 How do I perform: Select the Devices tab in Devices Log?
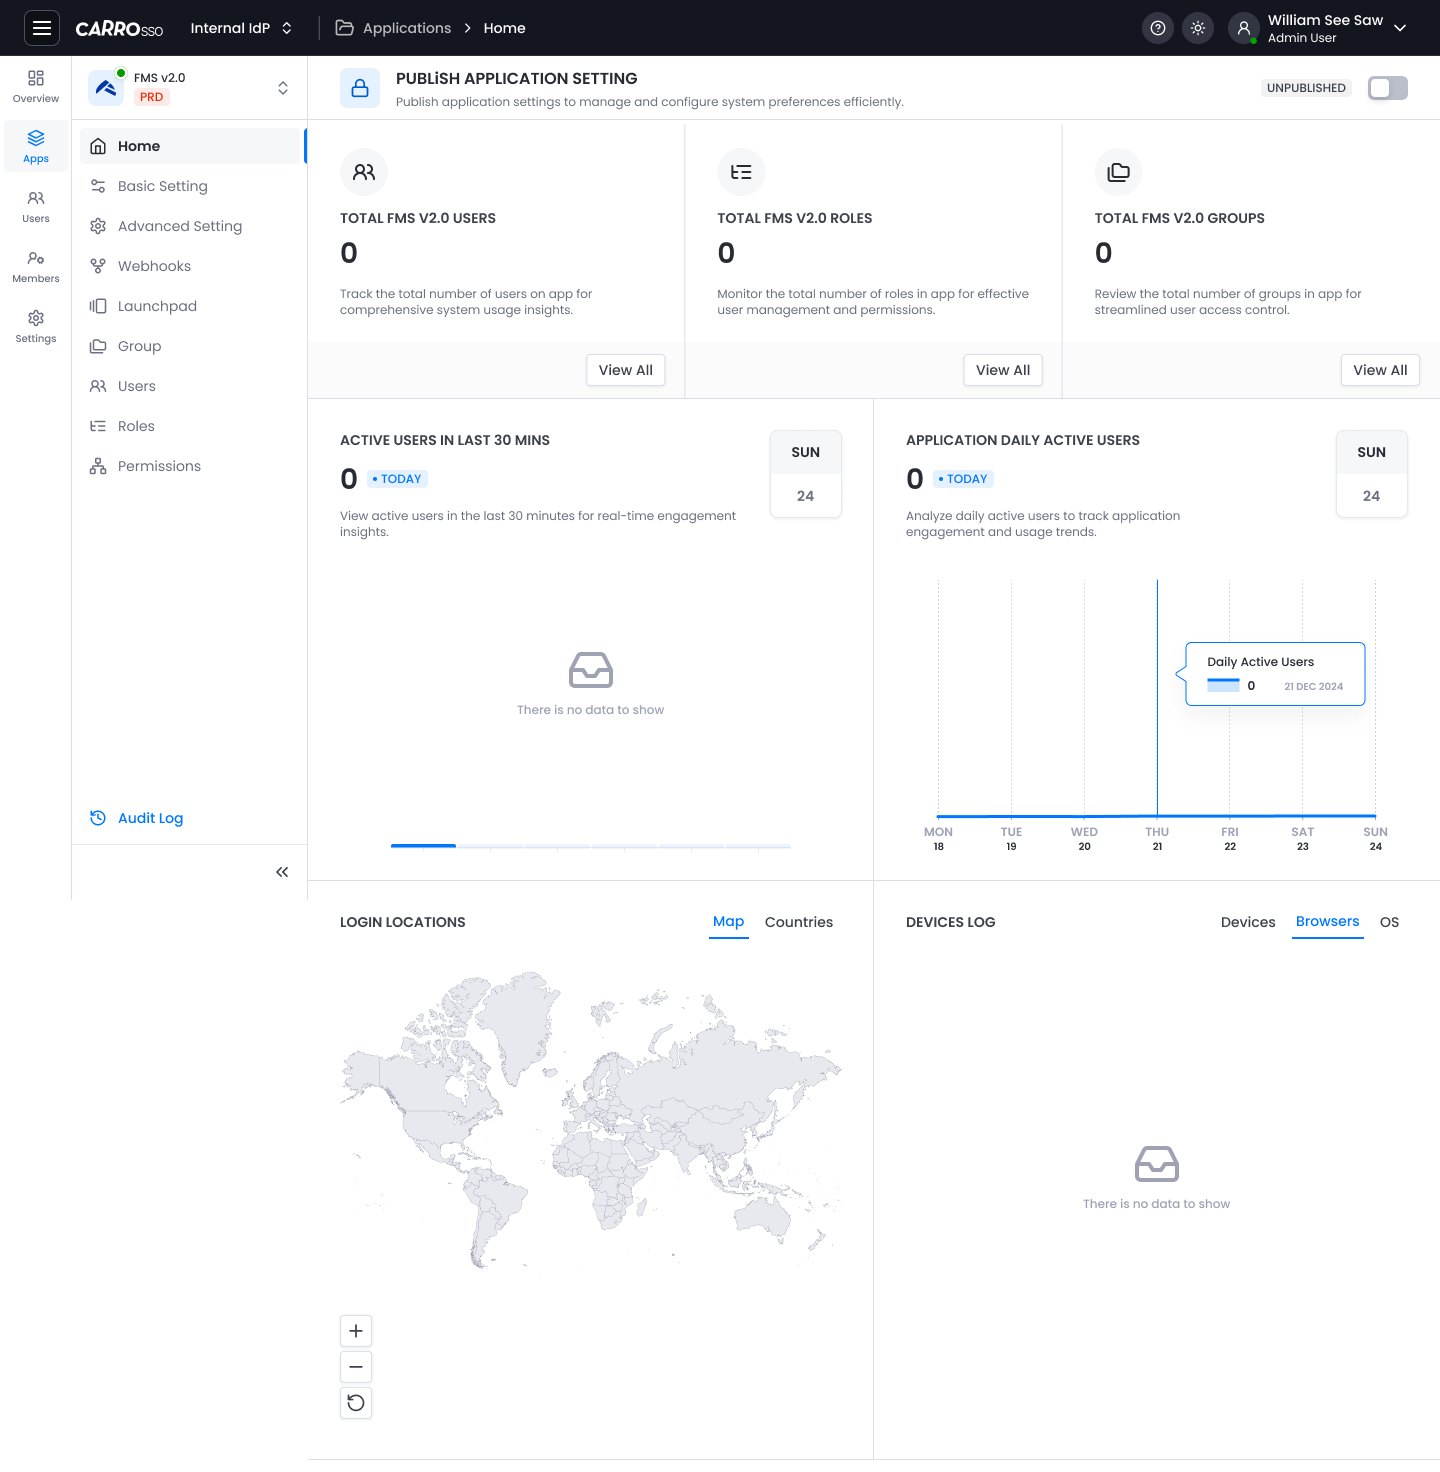click(x=1247, y=922)
